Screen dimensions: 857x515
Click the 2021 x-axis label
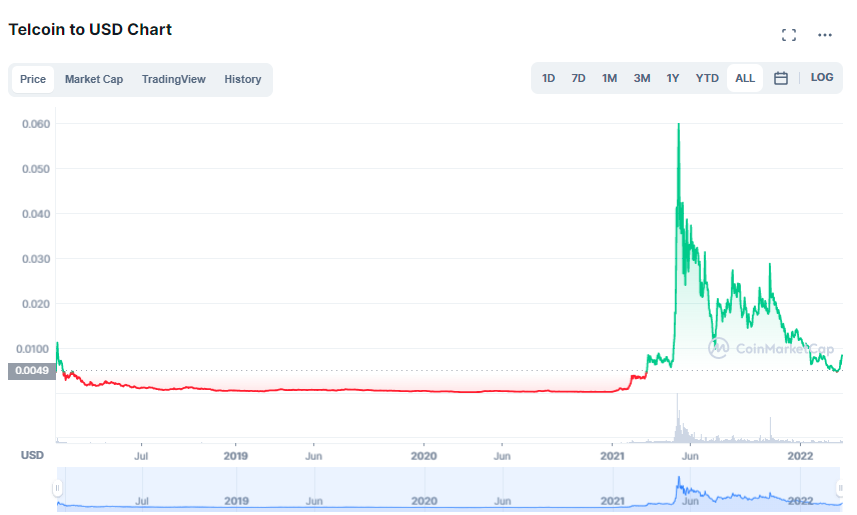tap(612, 456)
